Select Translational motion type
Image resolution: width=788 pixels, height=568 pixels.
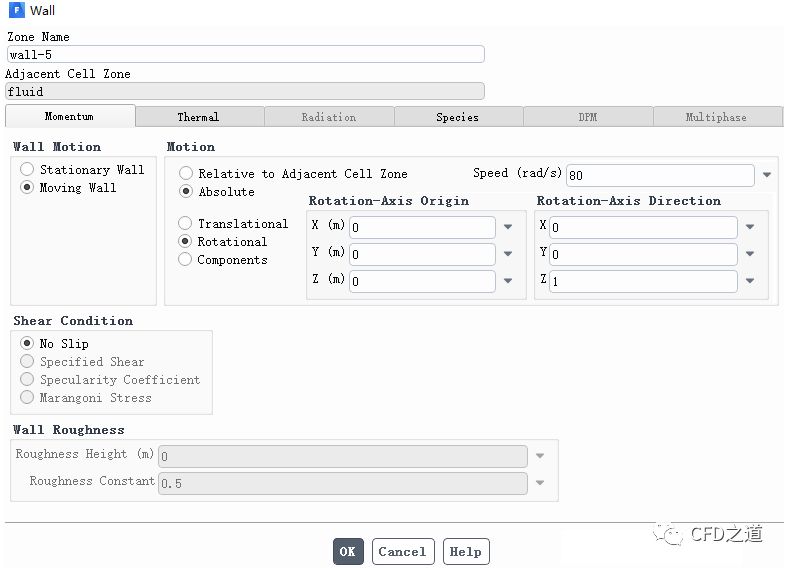click(186, 224)
